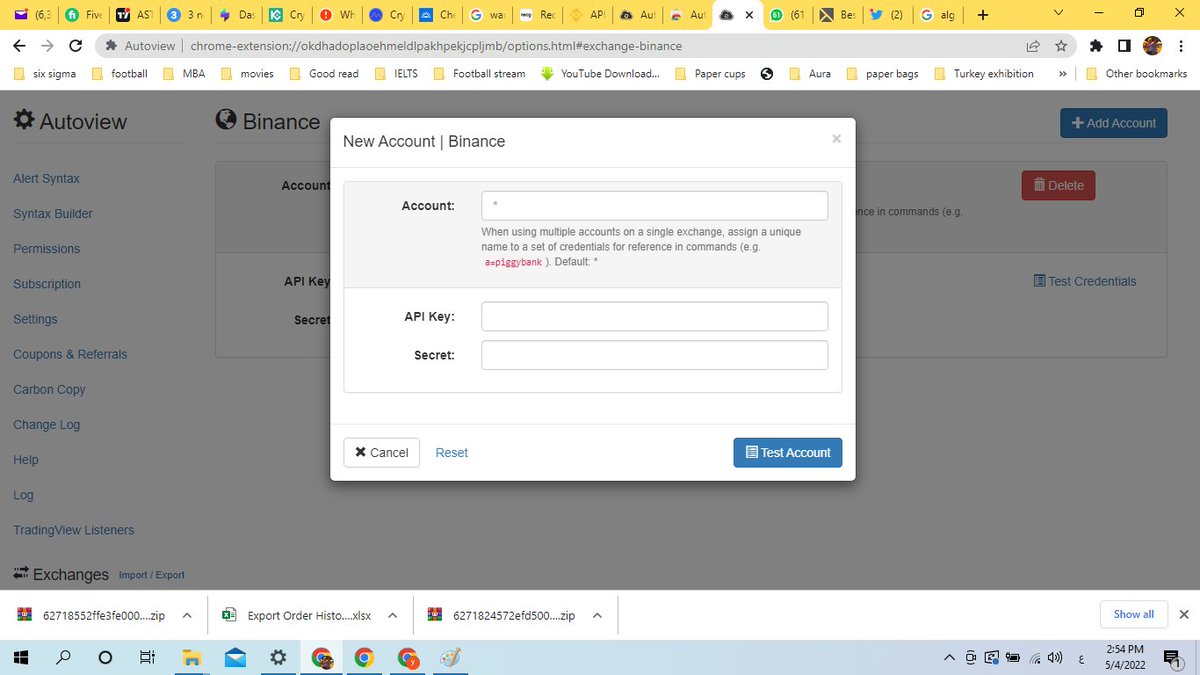
Task: Click the Autoview gear logo icon
Action: [23, 121]
